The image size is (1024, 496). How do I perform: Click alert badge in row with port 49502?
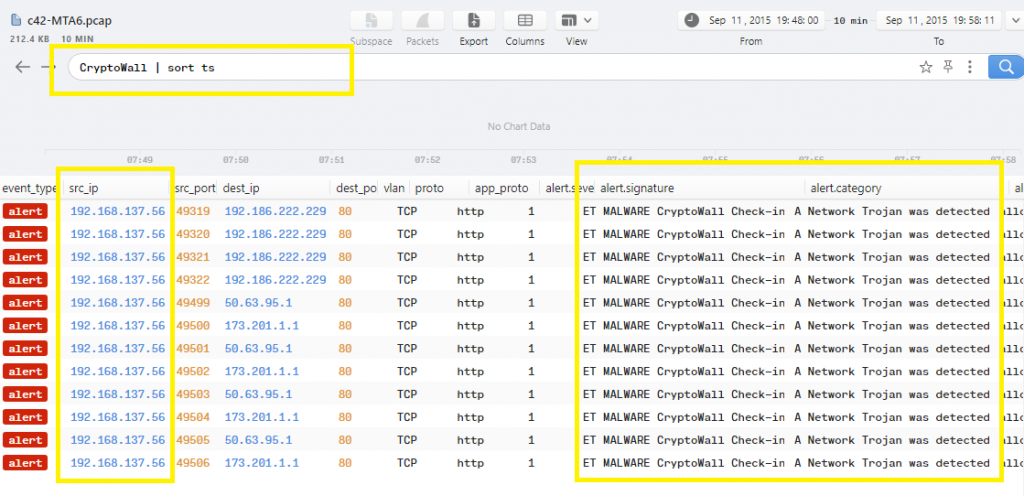[x=25, y=371]
